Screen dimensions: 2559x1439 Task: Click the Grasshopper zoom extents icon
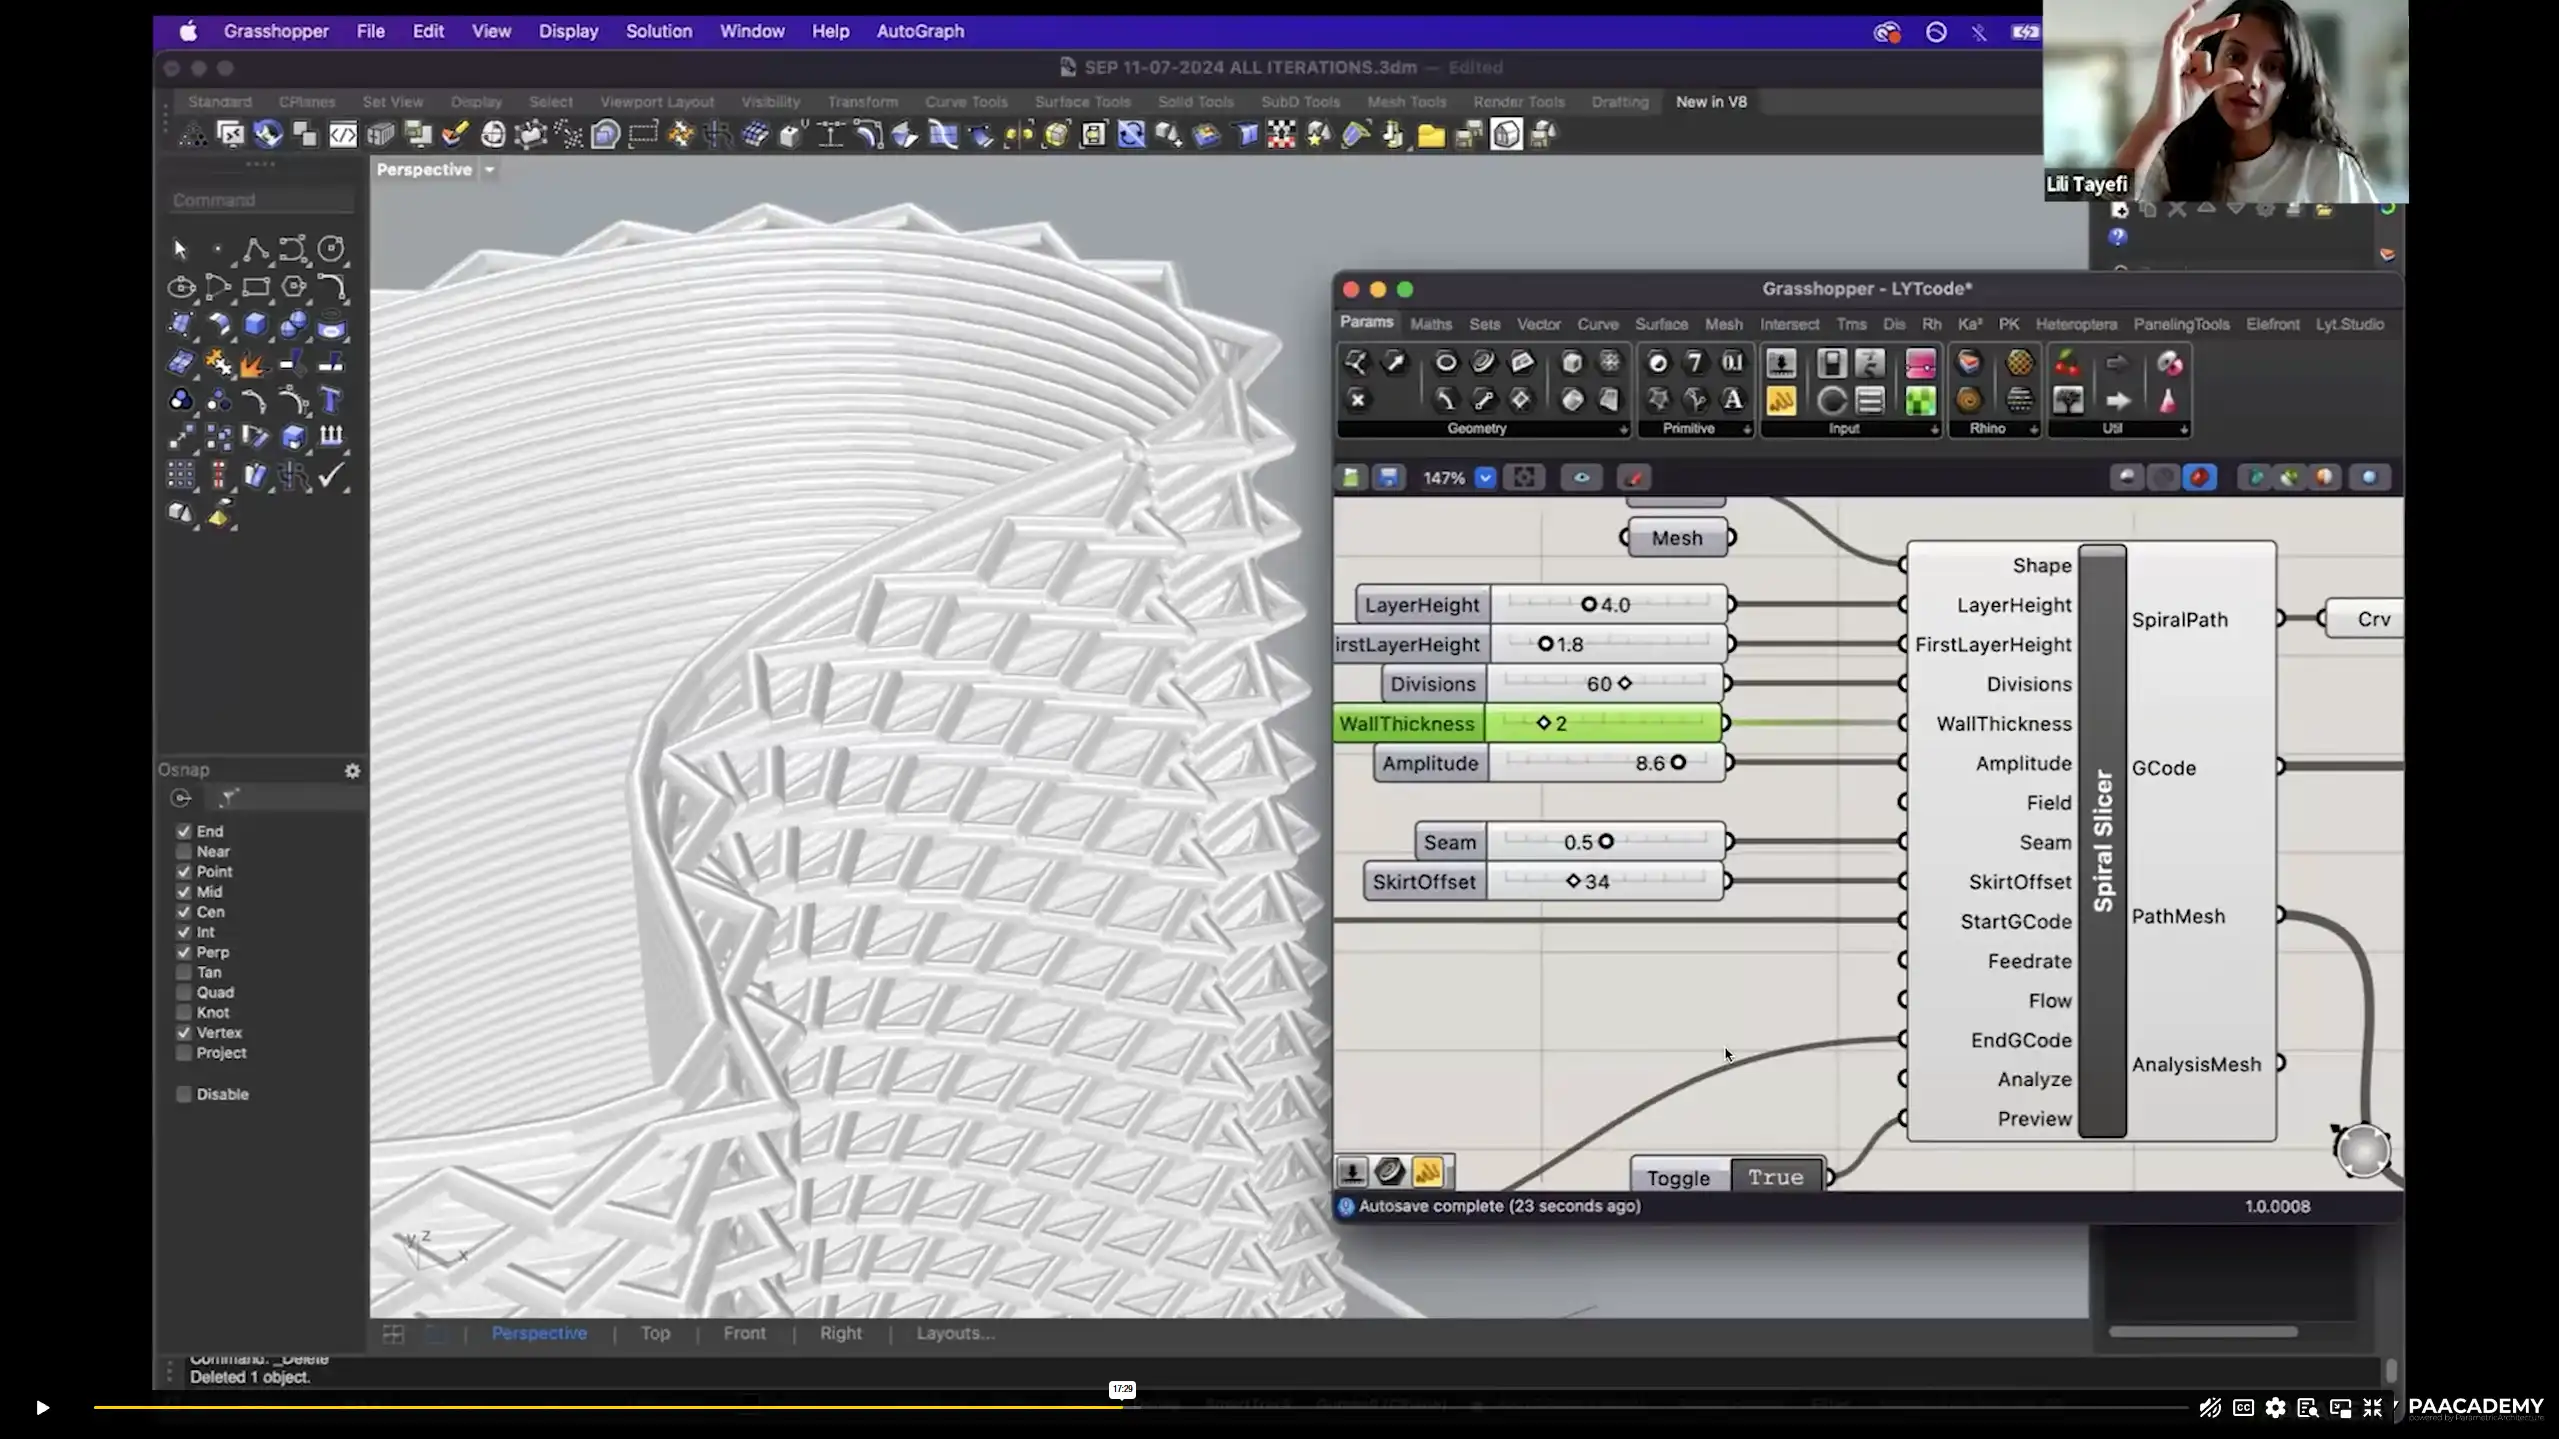click(x=1524, y=478)
